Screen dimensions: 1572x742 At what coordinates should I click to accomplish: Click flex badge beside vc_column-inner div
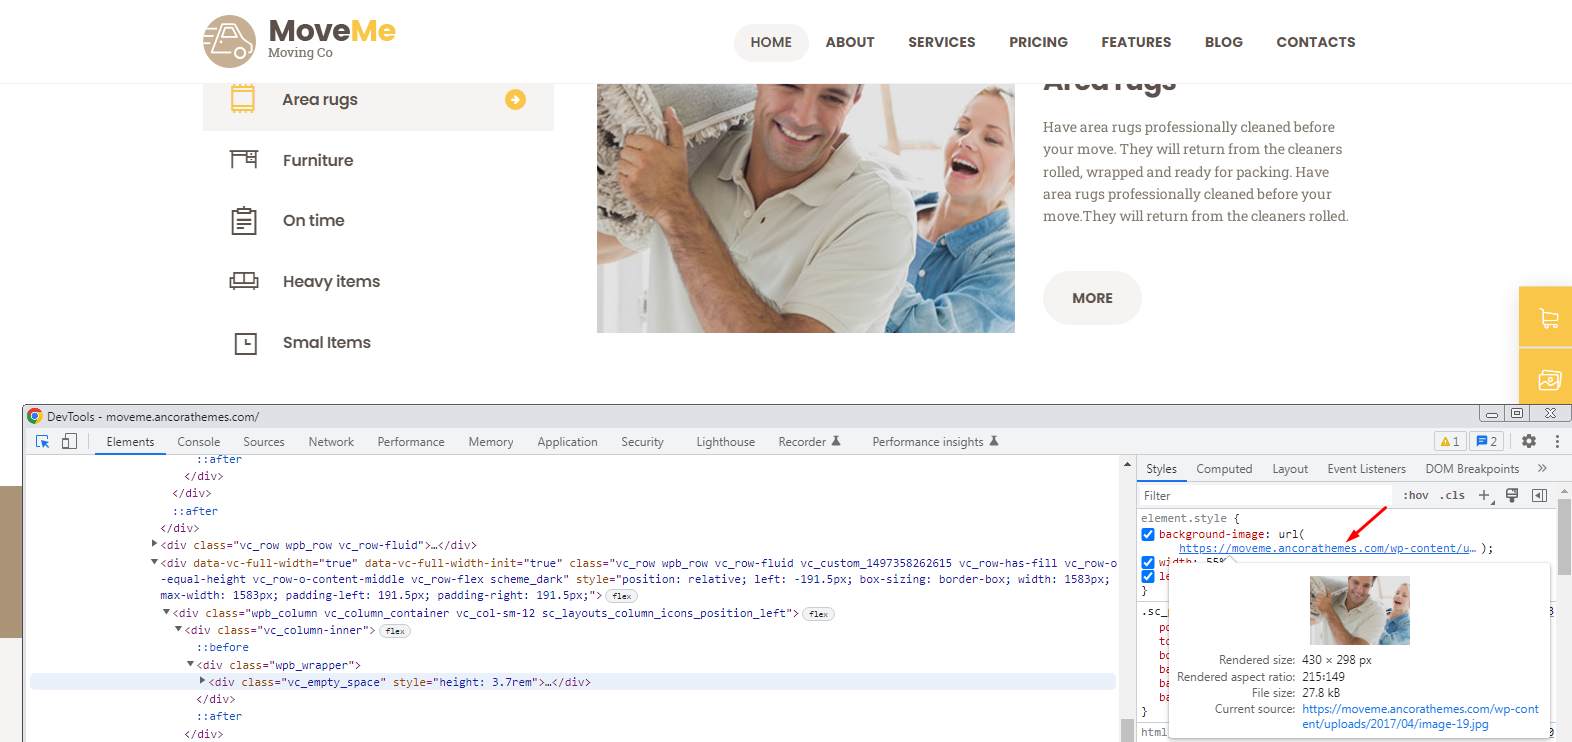click(395, 631)
